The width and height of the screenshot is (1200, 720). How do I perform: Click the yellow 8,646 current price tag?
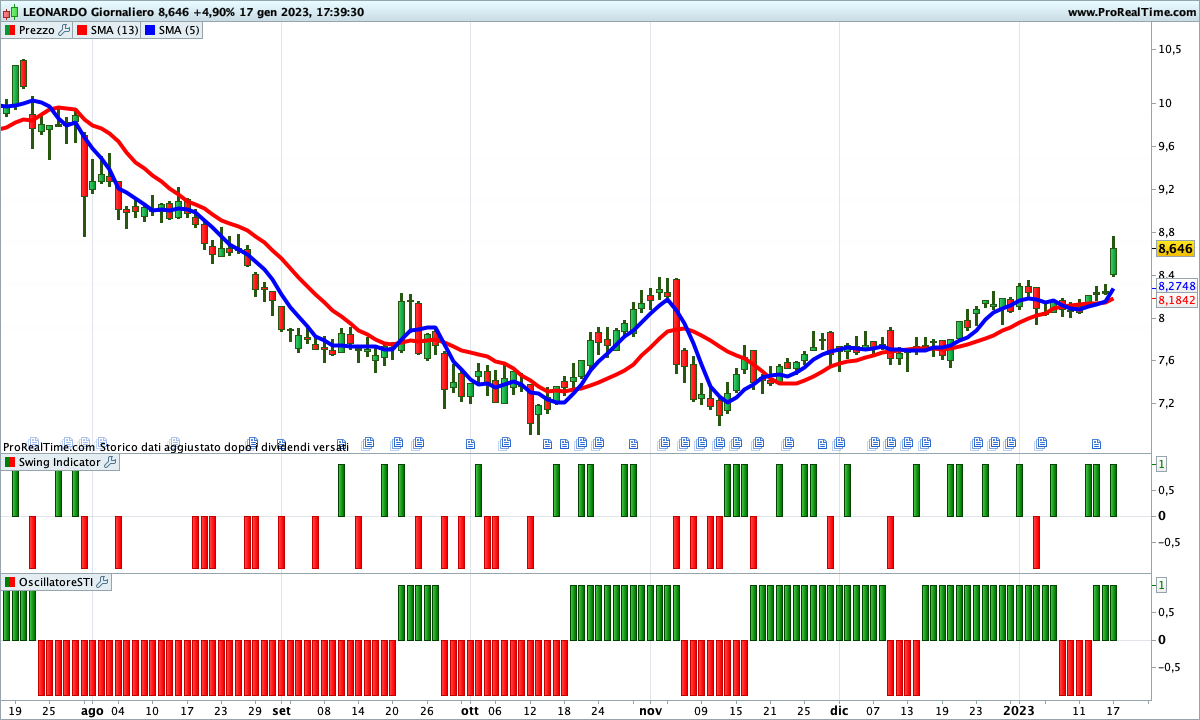point(1174,248)
